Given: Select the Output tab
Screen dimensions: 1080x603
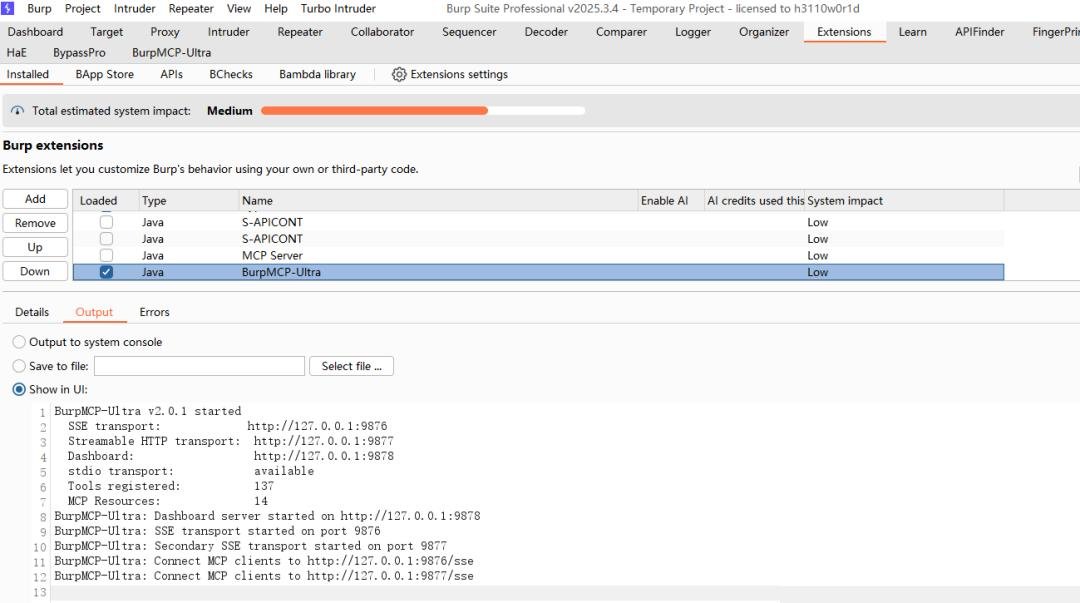Looking at the screenshot, I should click(94, 312).
